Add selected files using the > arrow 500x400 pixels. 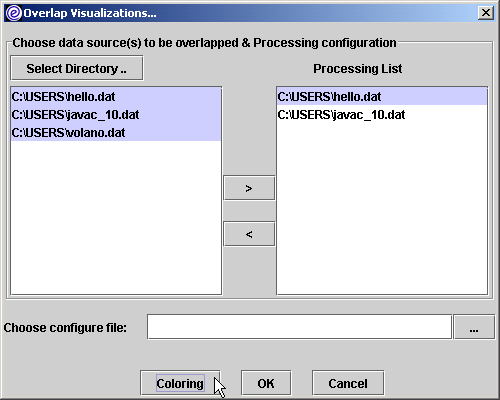249,188
